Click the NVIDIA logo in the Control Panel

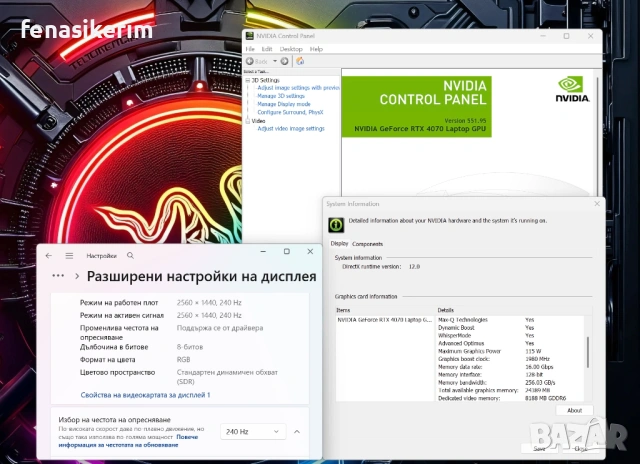click(x=573, y=89)
